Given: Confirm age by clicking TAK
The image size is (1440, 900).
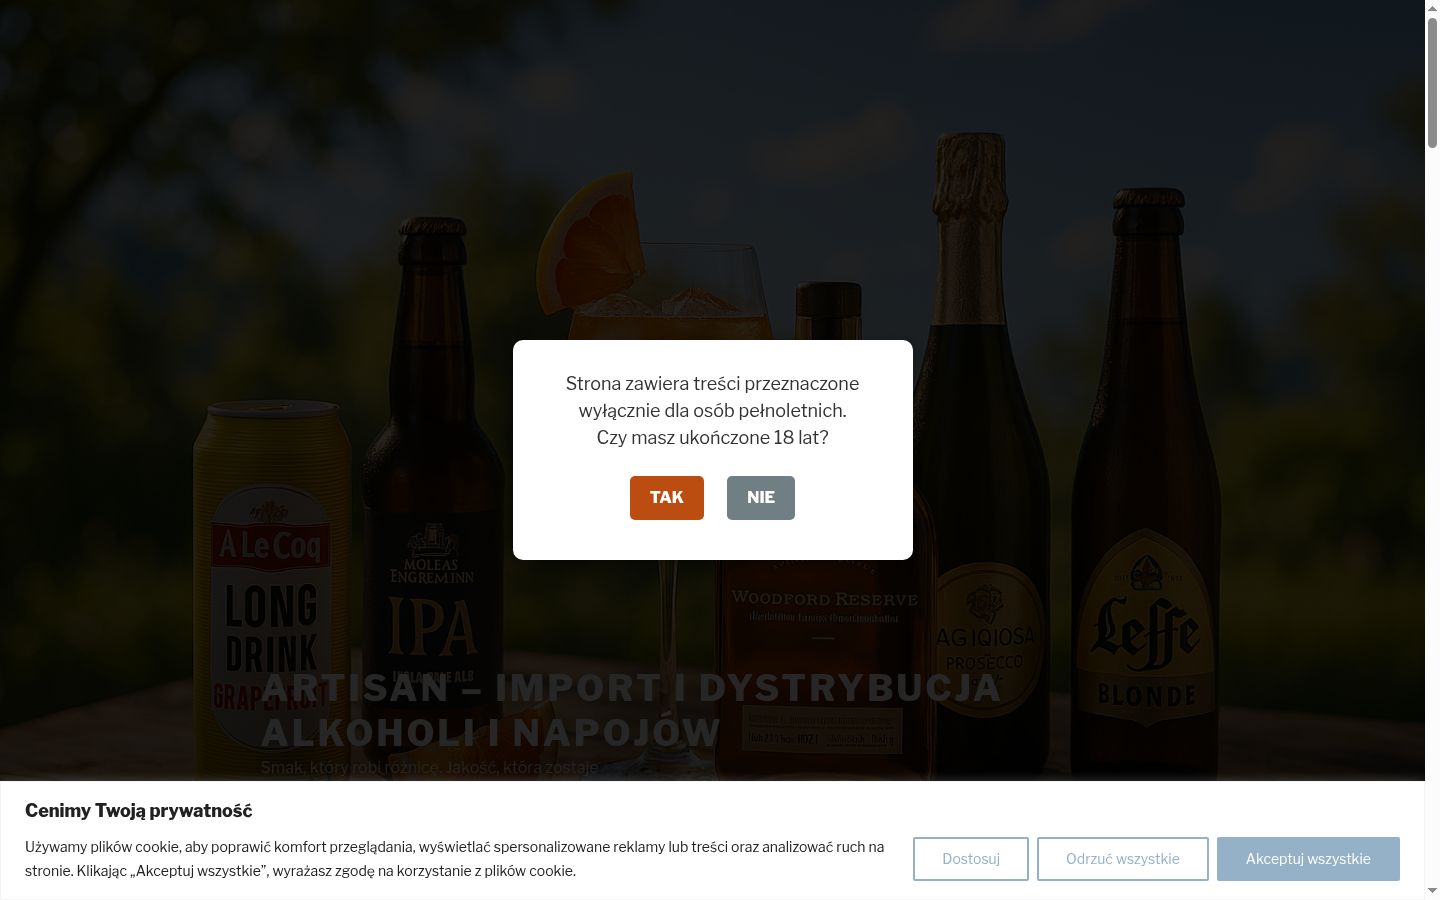Looking at the screenshot, I should coord(667,498).
